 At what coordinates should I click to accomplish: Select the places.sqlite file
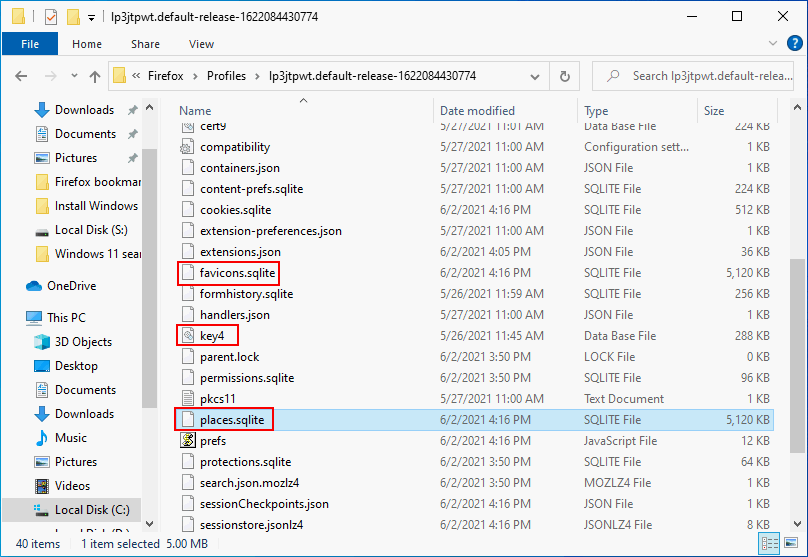(x=232, y=420)
